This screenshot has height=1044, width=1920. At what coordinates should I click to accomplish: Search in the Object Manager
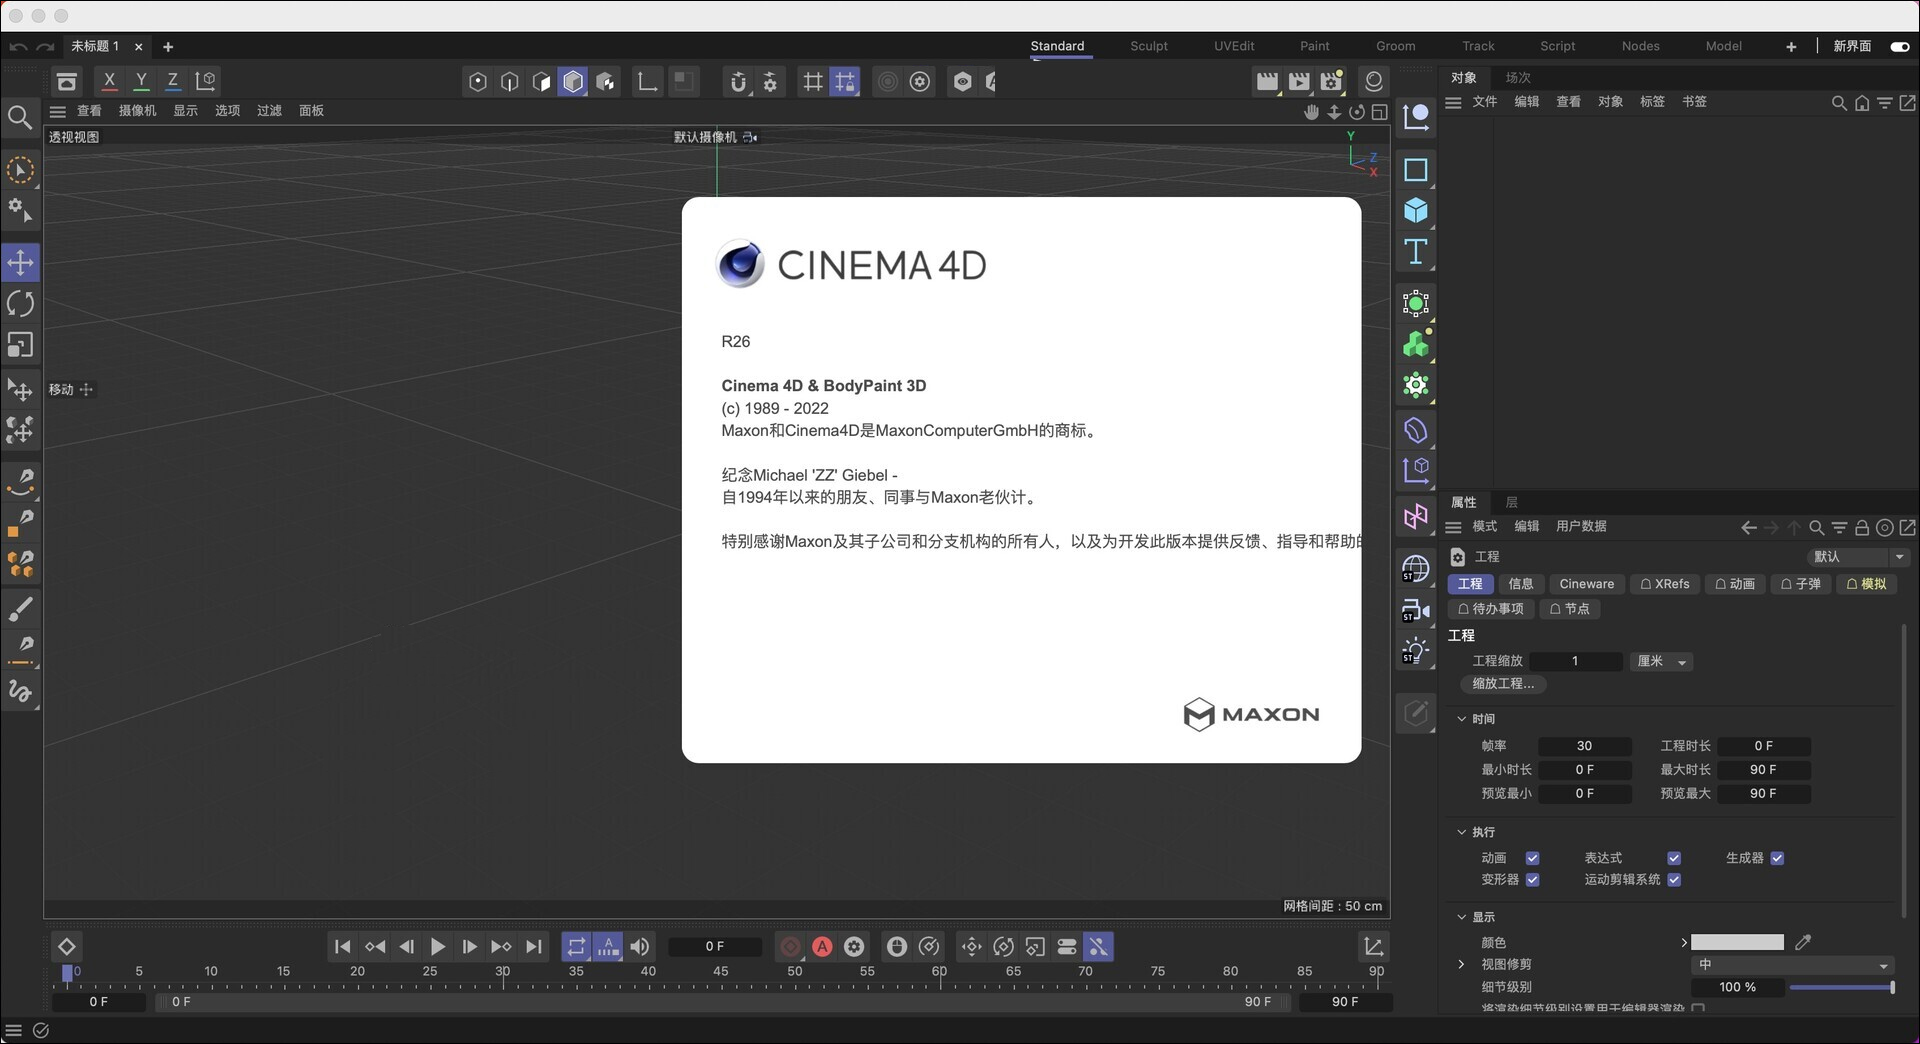(1839, 103)
